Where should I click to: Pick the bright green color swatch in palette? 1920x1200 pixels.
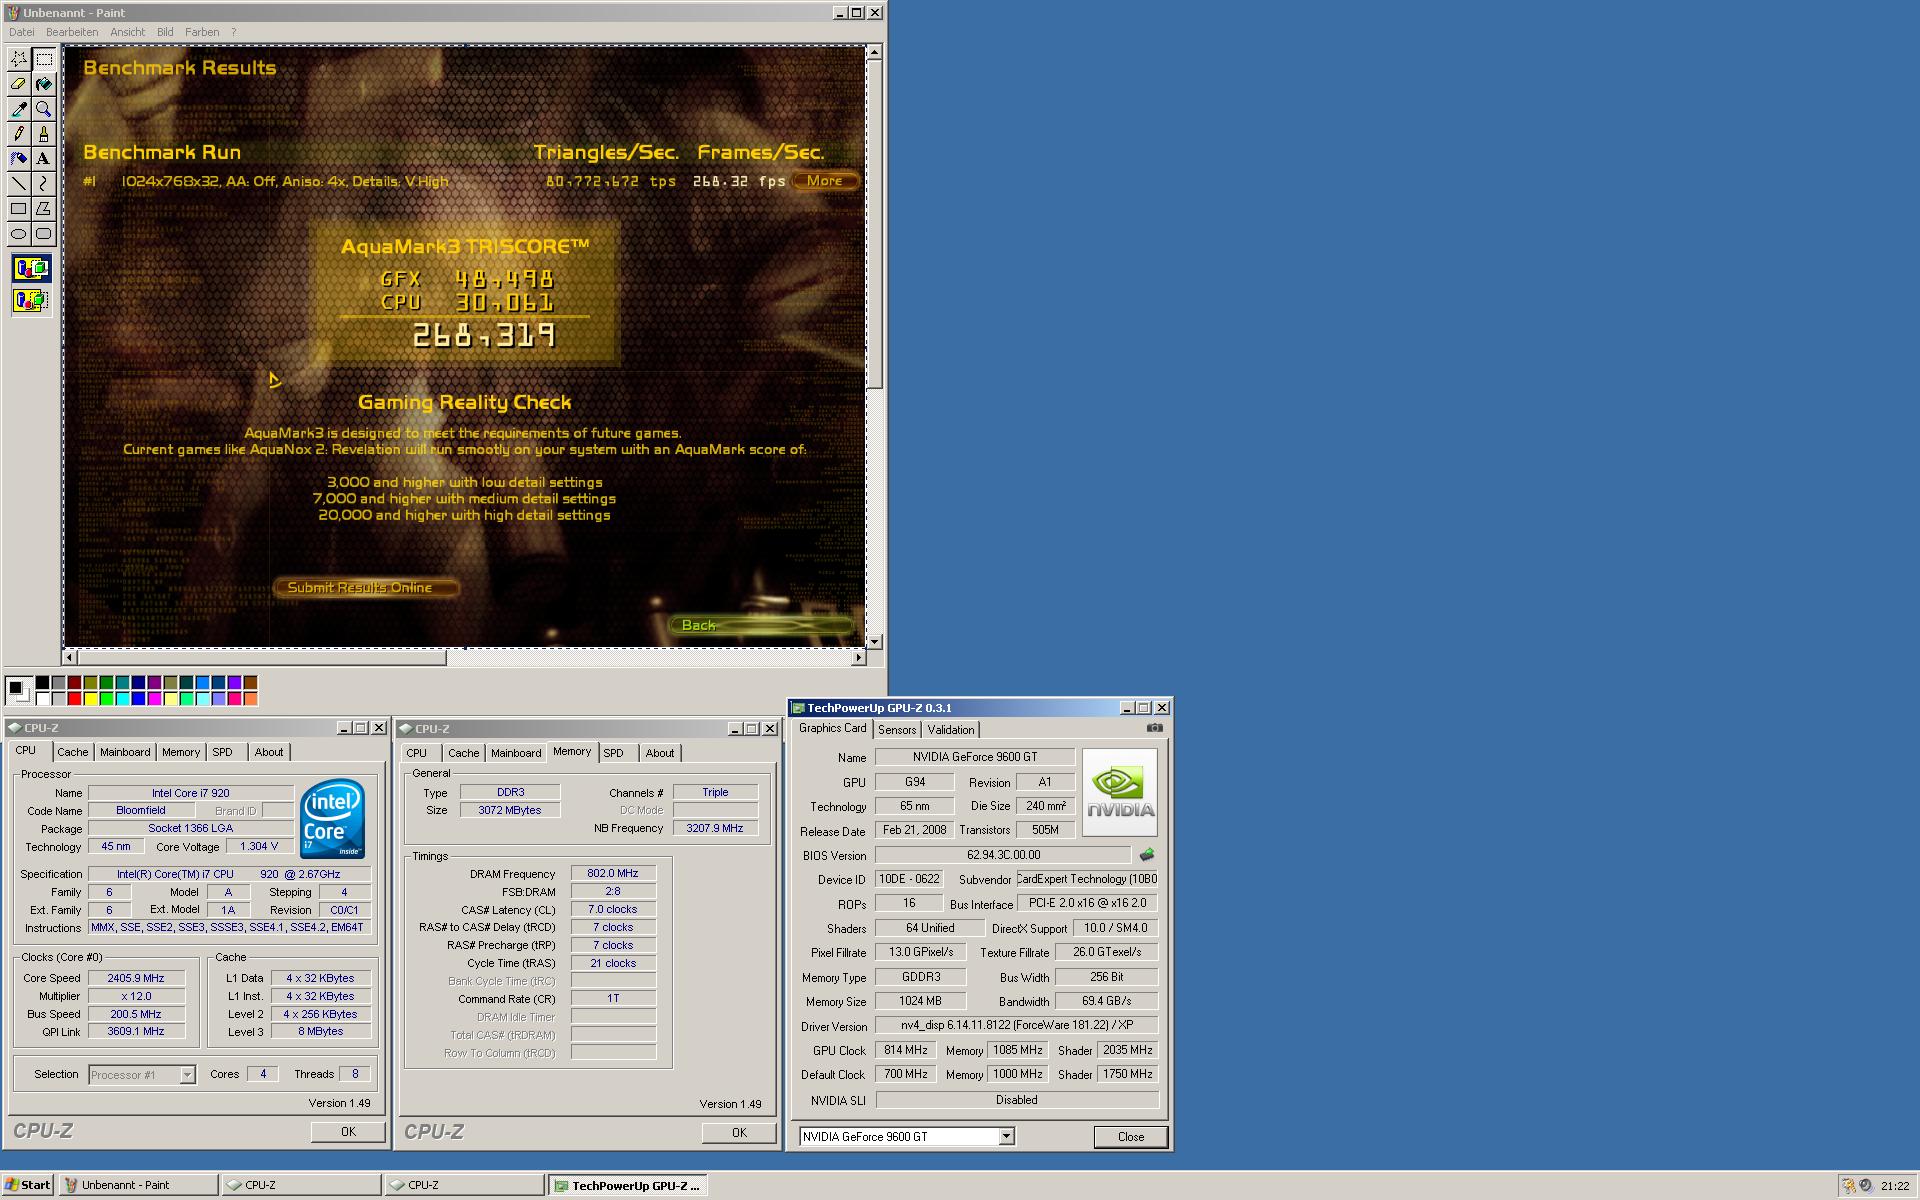[106, 698]
